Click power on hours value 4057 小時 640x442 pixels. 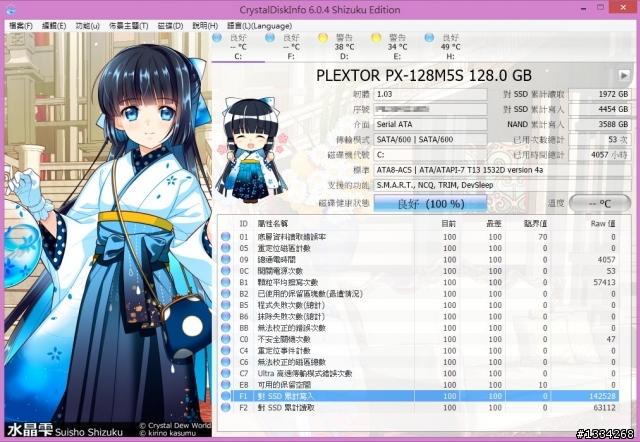(600, 155)
